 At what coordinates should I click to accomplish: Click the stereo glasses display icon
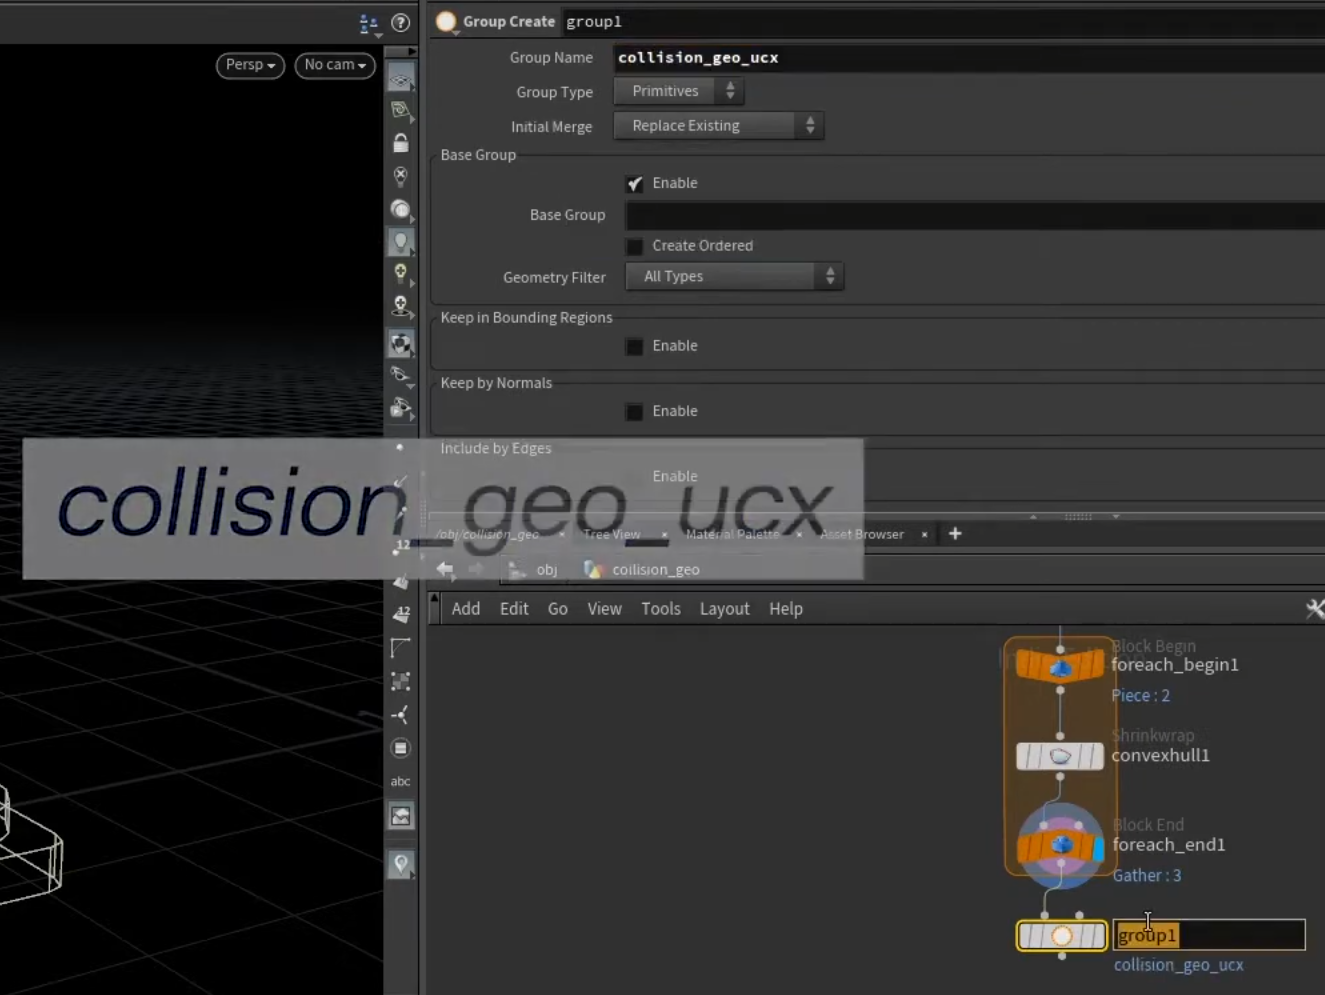click(400, 375)
